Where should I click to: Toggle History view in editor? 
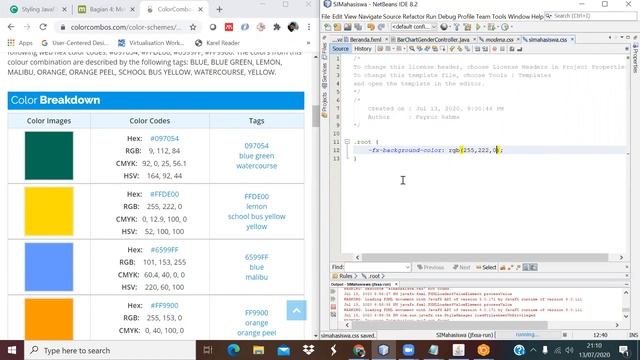coord(362,49)
